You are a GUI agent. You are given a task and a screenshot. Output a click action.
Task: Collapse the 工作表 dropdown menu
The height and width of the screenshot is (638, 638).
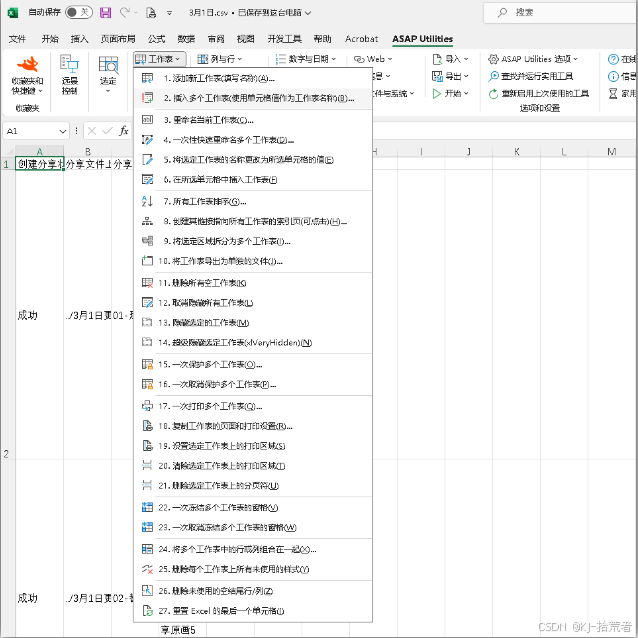point(159,59)
